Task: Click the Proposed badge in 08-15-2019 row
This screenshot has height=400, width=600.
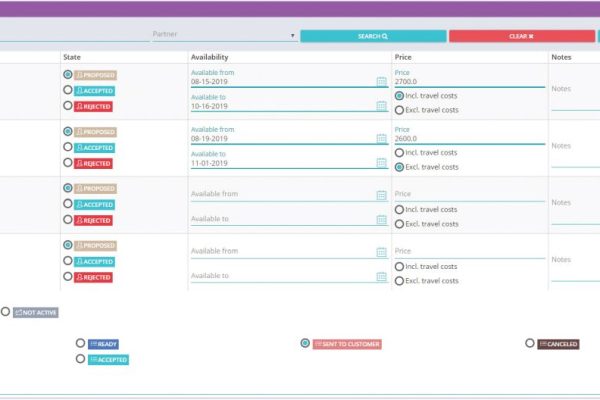Action: [x=95, y=75]
